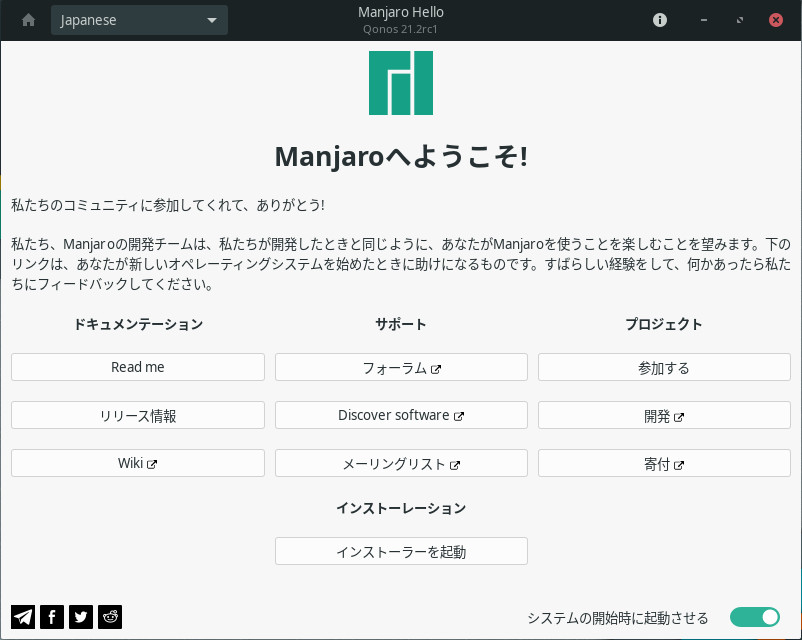Open the メーリングリスト link

point(401,463)
